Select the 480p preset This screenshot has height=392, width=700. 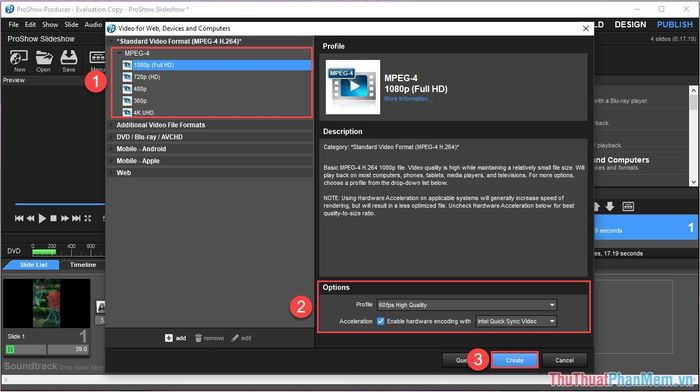click(140, 89)
